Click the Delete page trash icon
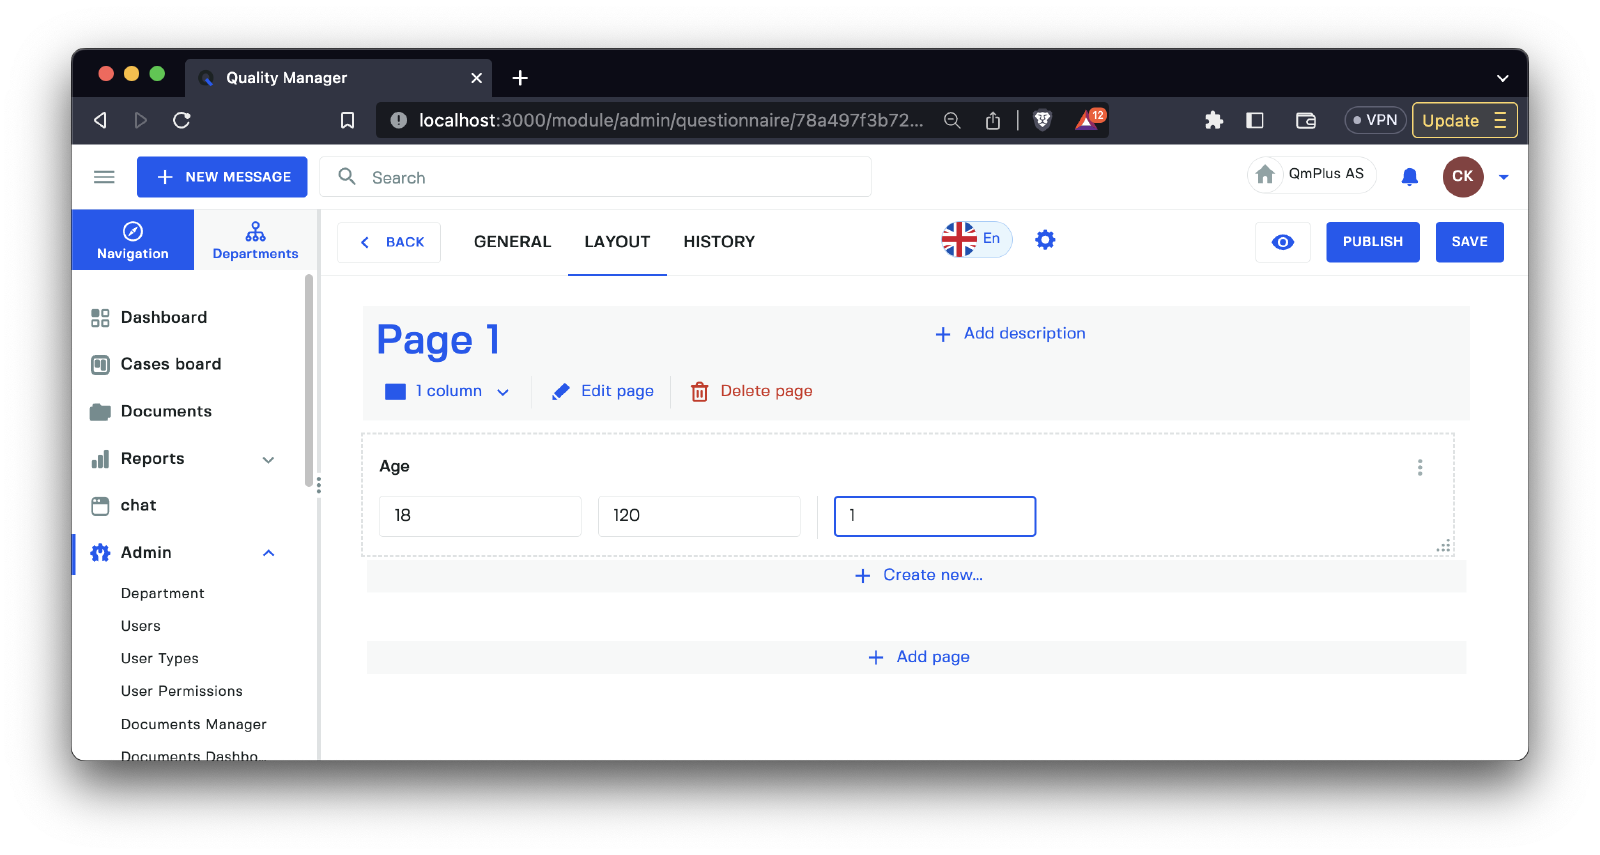The image size is (1600, 855). click(x=700, y=392)
